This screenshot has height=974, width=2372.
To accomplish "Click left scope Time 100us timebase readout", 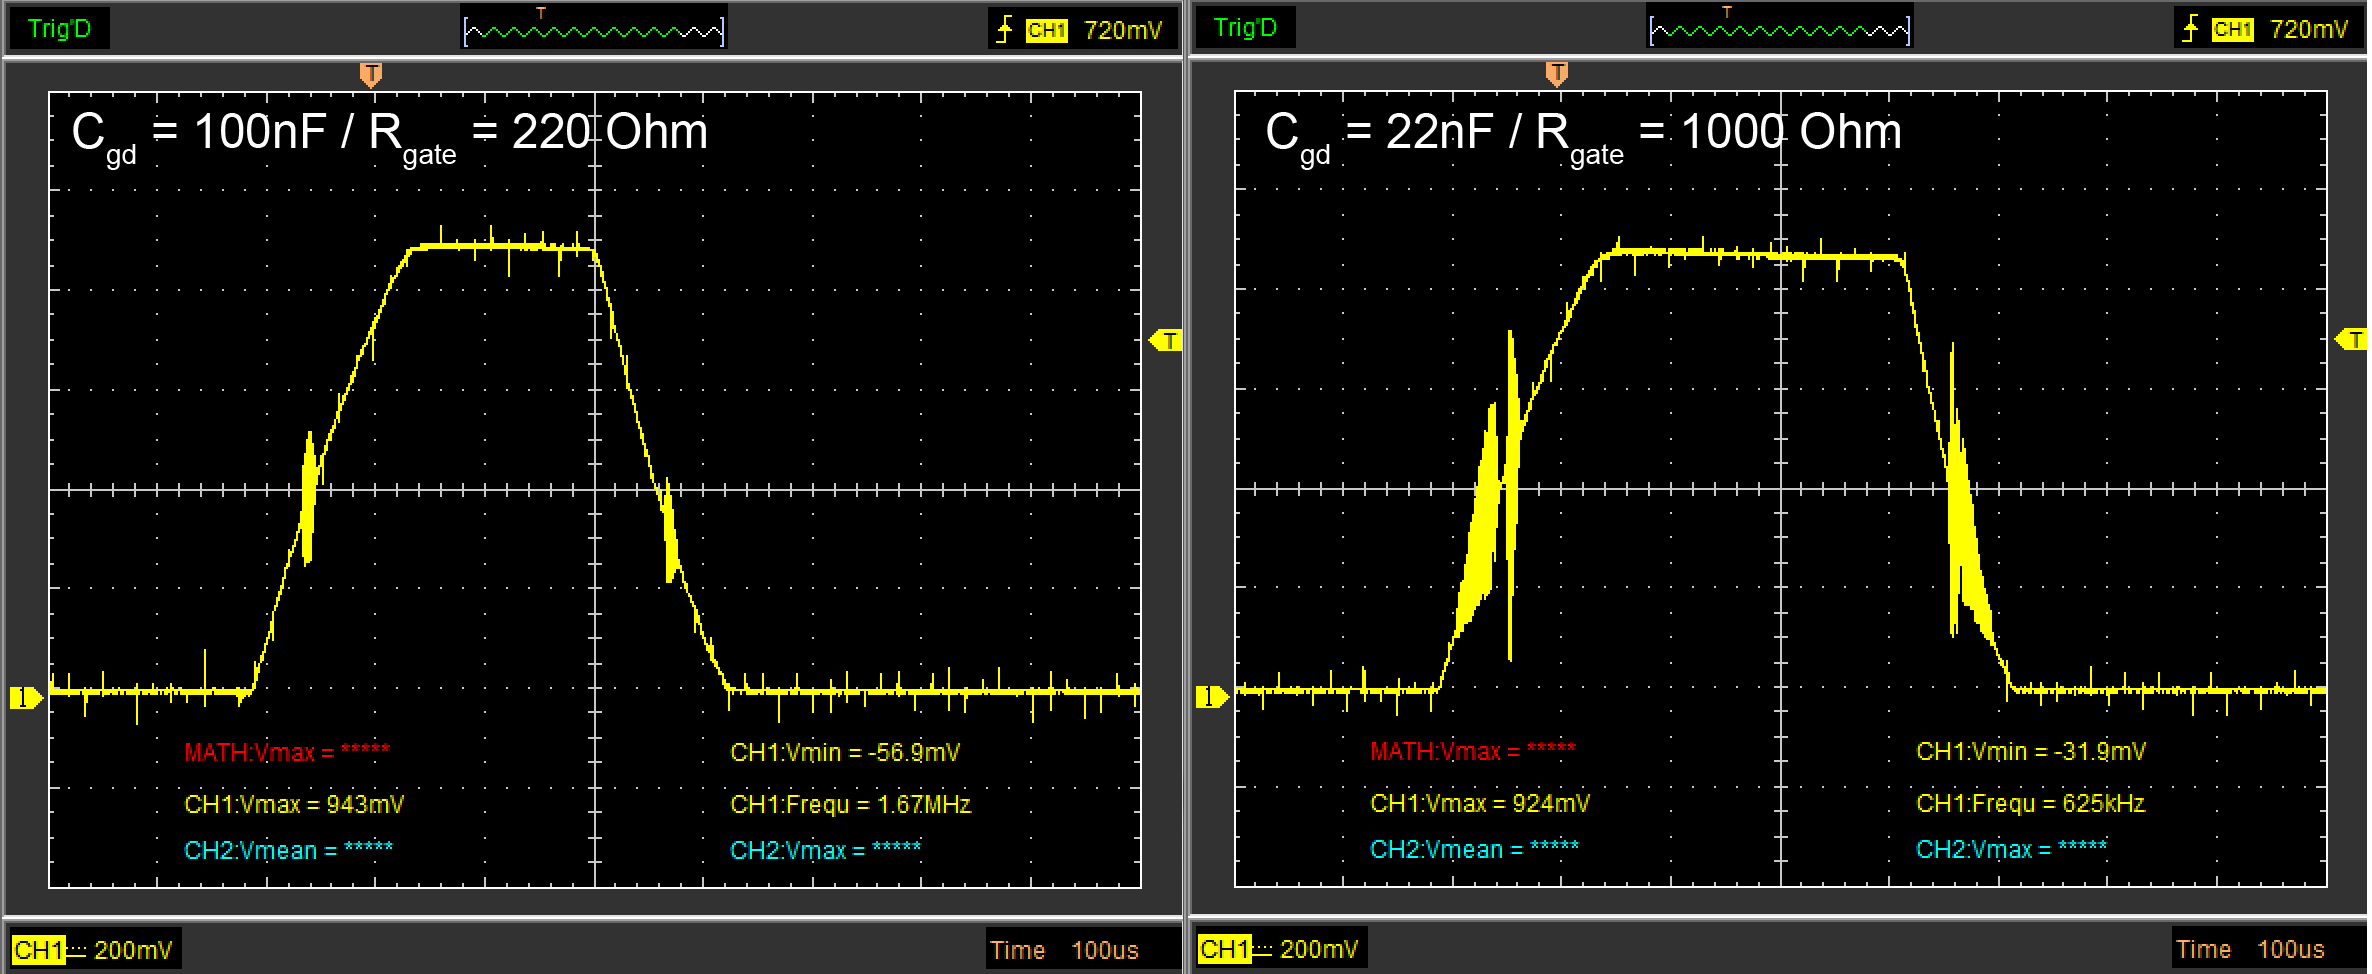I will pos(1064,950).
